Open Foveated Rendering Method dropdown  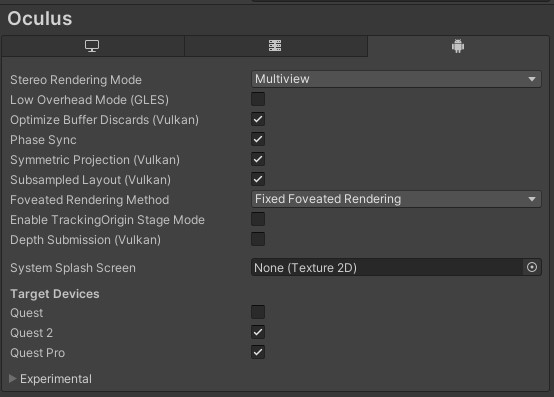click(x=396, y=199)
